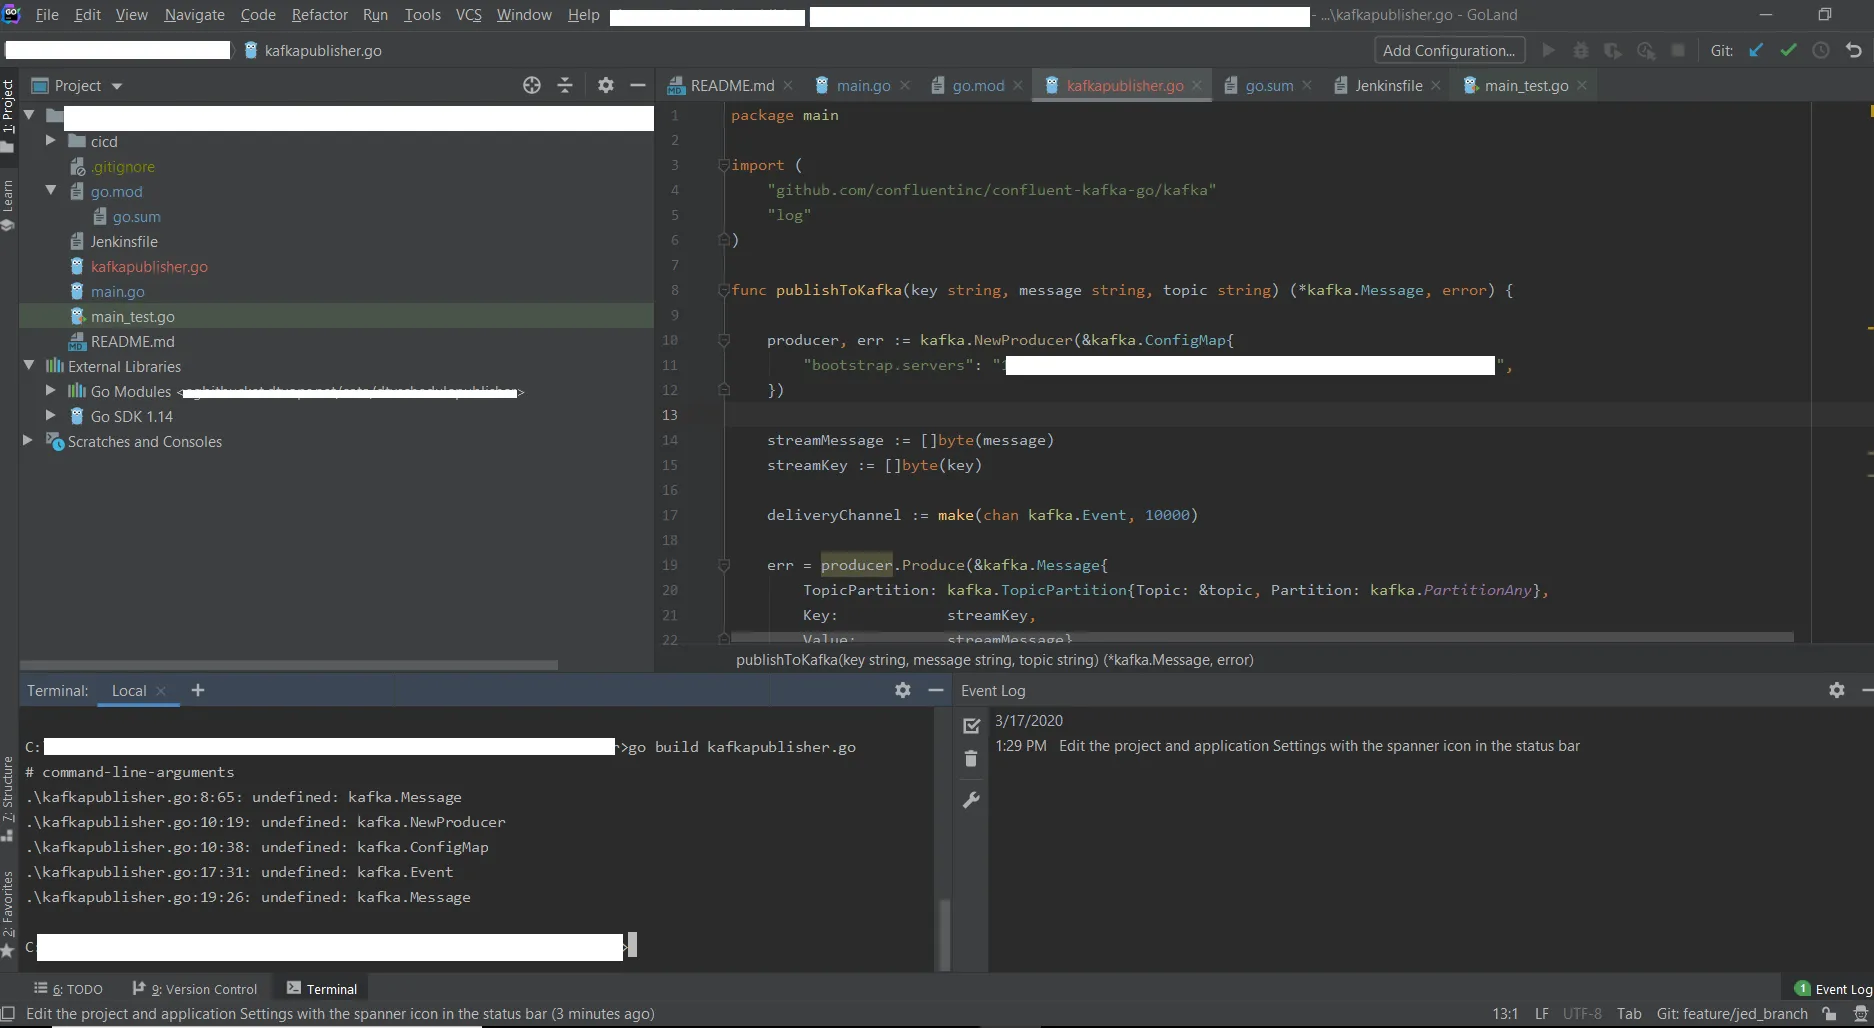
Task: Click Git branch feature/jed_branch in status bar
Action: [1732, 1014]
